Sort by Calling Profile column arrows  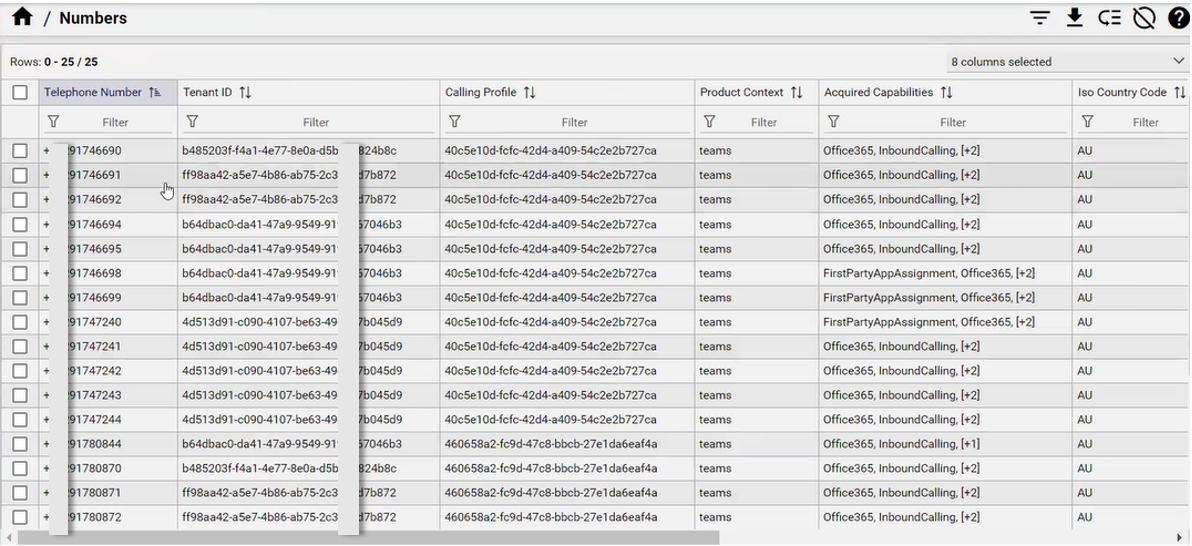[x=530, y=93]
